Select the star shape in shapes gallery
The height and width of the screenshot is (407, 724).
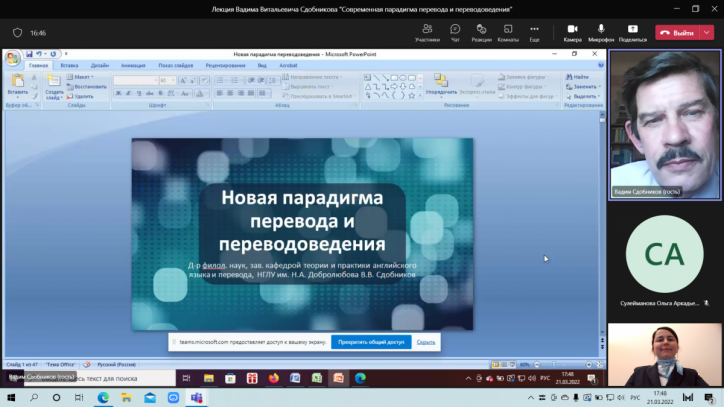pyautogui.click(x=411, y=96)
